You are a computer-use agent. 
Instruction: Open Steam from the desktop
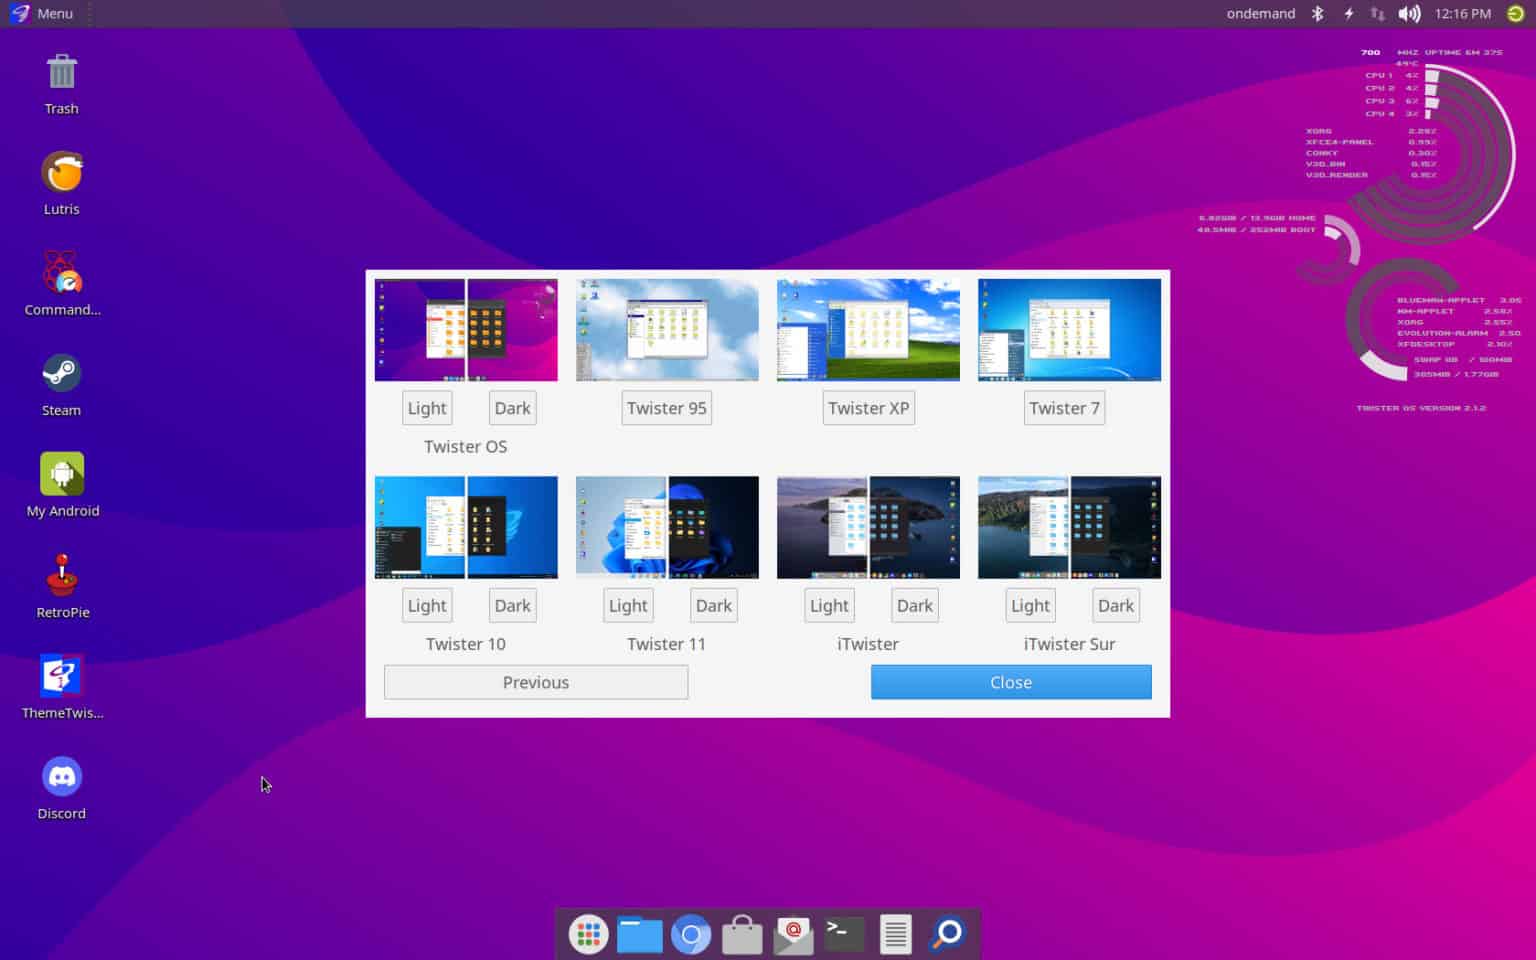pyautogui.click(x=61, y=383)
